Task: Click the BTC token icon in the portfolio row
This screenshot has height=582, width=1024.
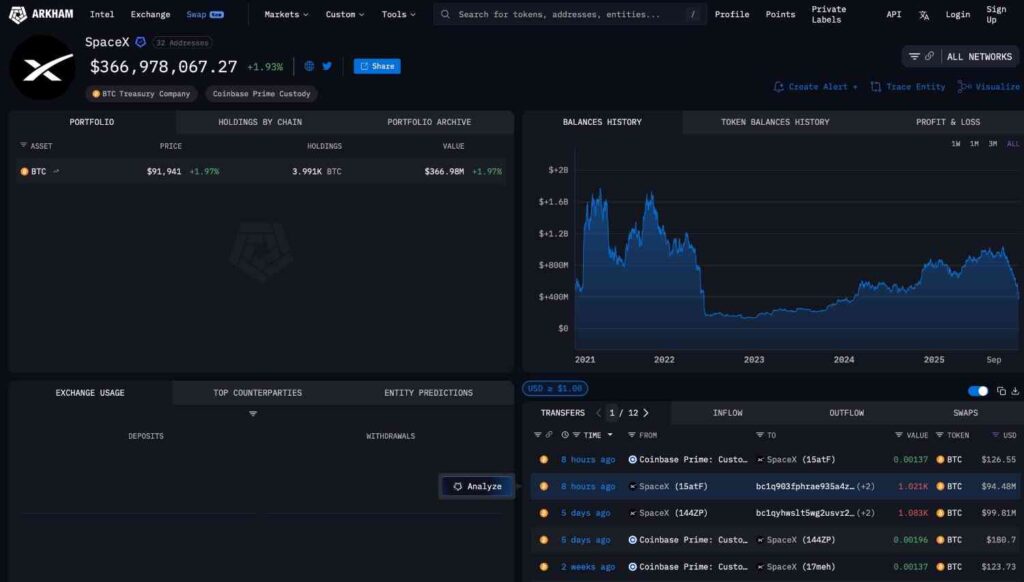Action: tap(24, 171)
